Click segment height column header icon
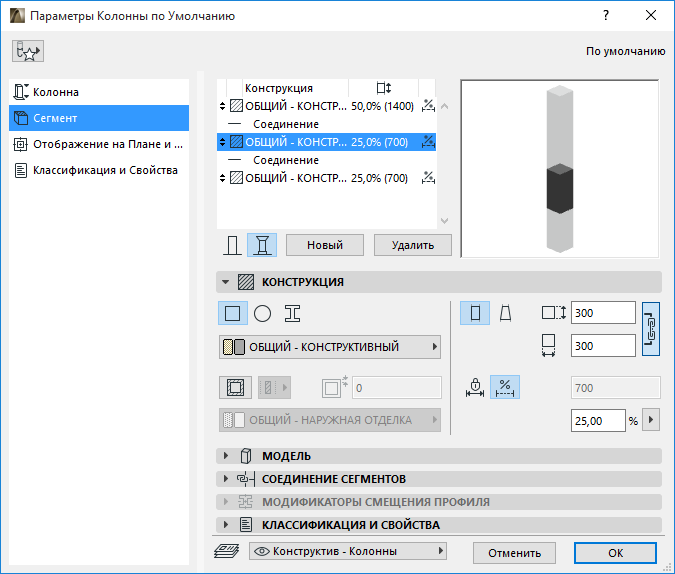The width and height of the screenshot is (675, 574). click(384, 88)
